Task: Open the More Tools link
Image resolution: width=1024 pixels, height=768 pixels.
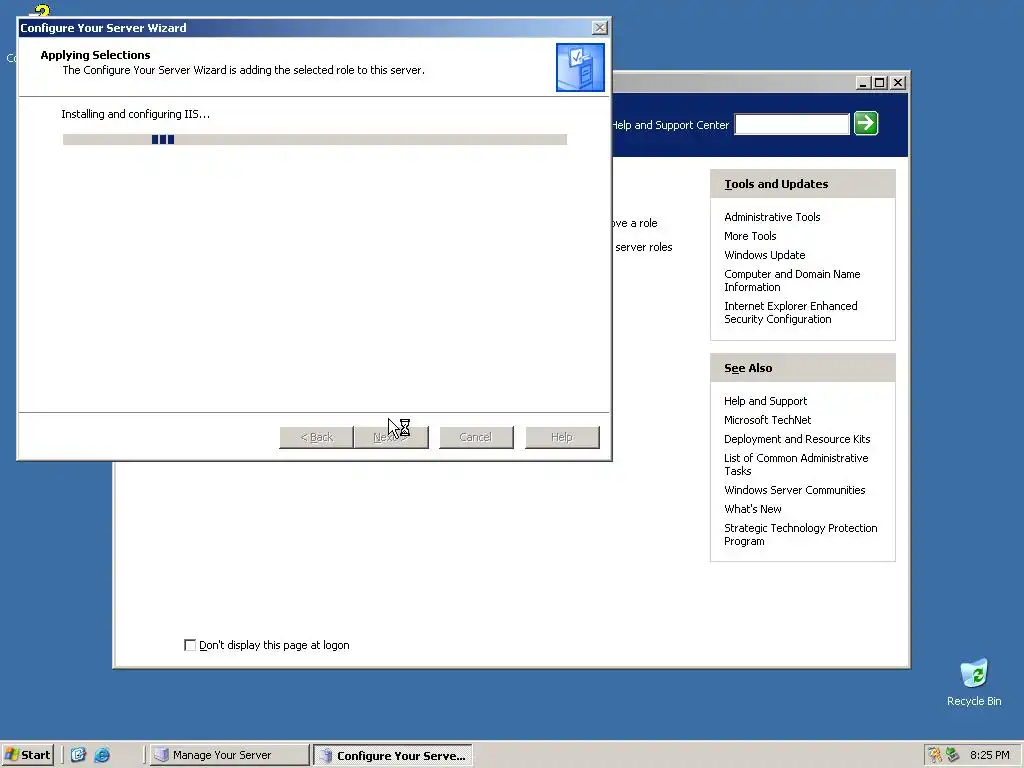Action: (750, 236)
